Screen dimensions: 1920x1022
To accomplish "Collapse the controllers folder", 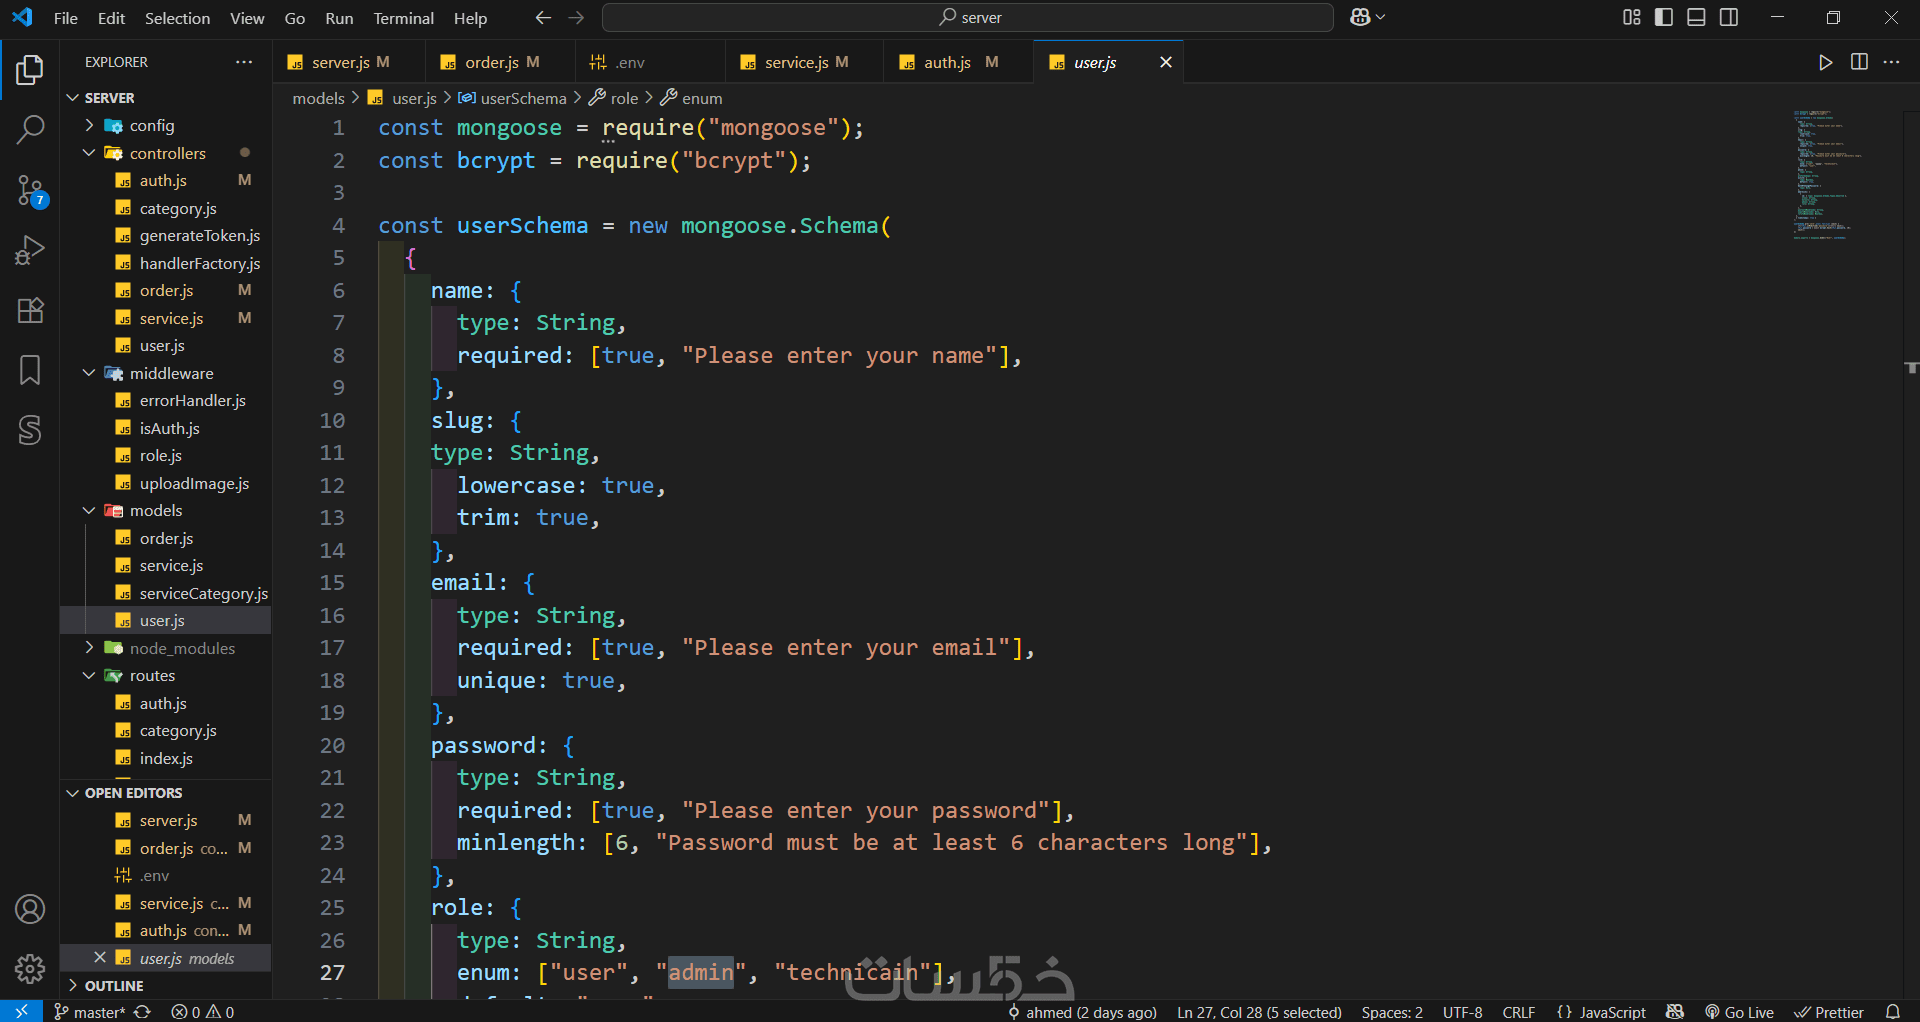I will tap(167, 153).
